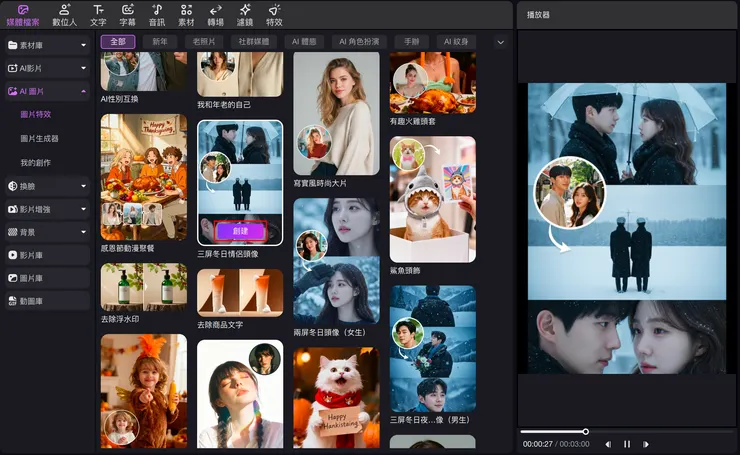The width and height of the screenshot is (740, 455).
Task: Open the 動圖庫 GIF library
Action: [48, 301]
